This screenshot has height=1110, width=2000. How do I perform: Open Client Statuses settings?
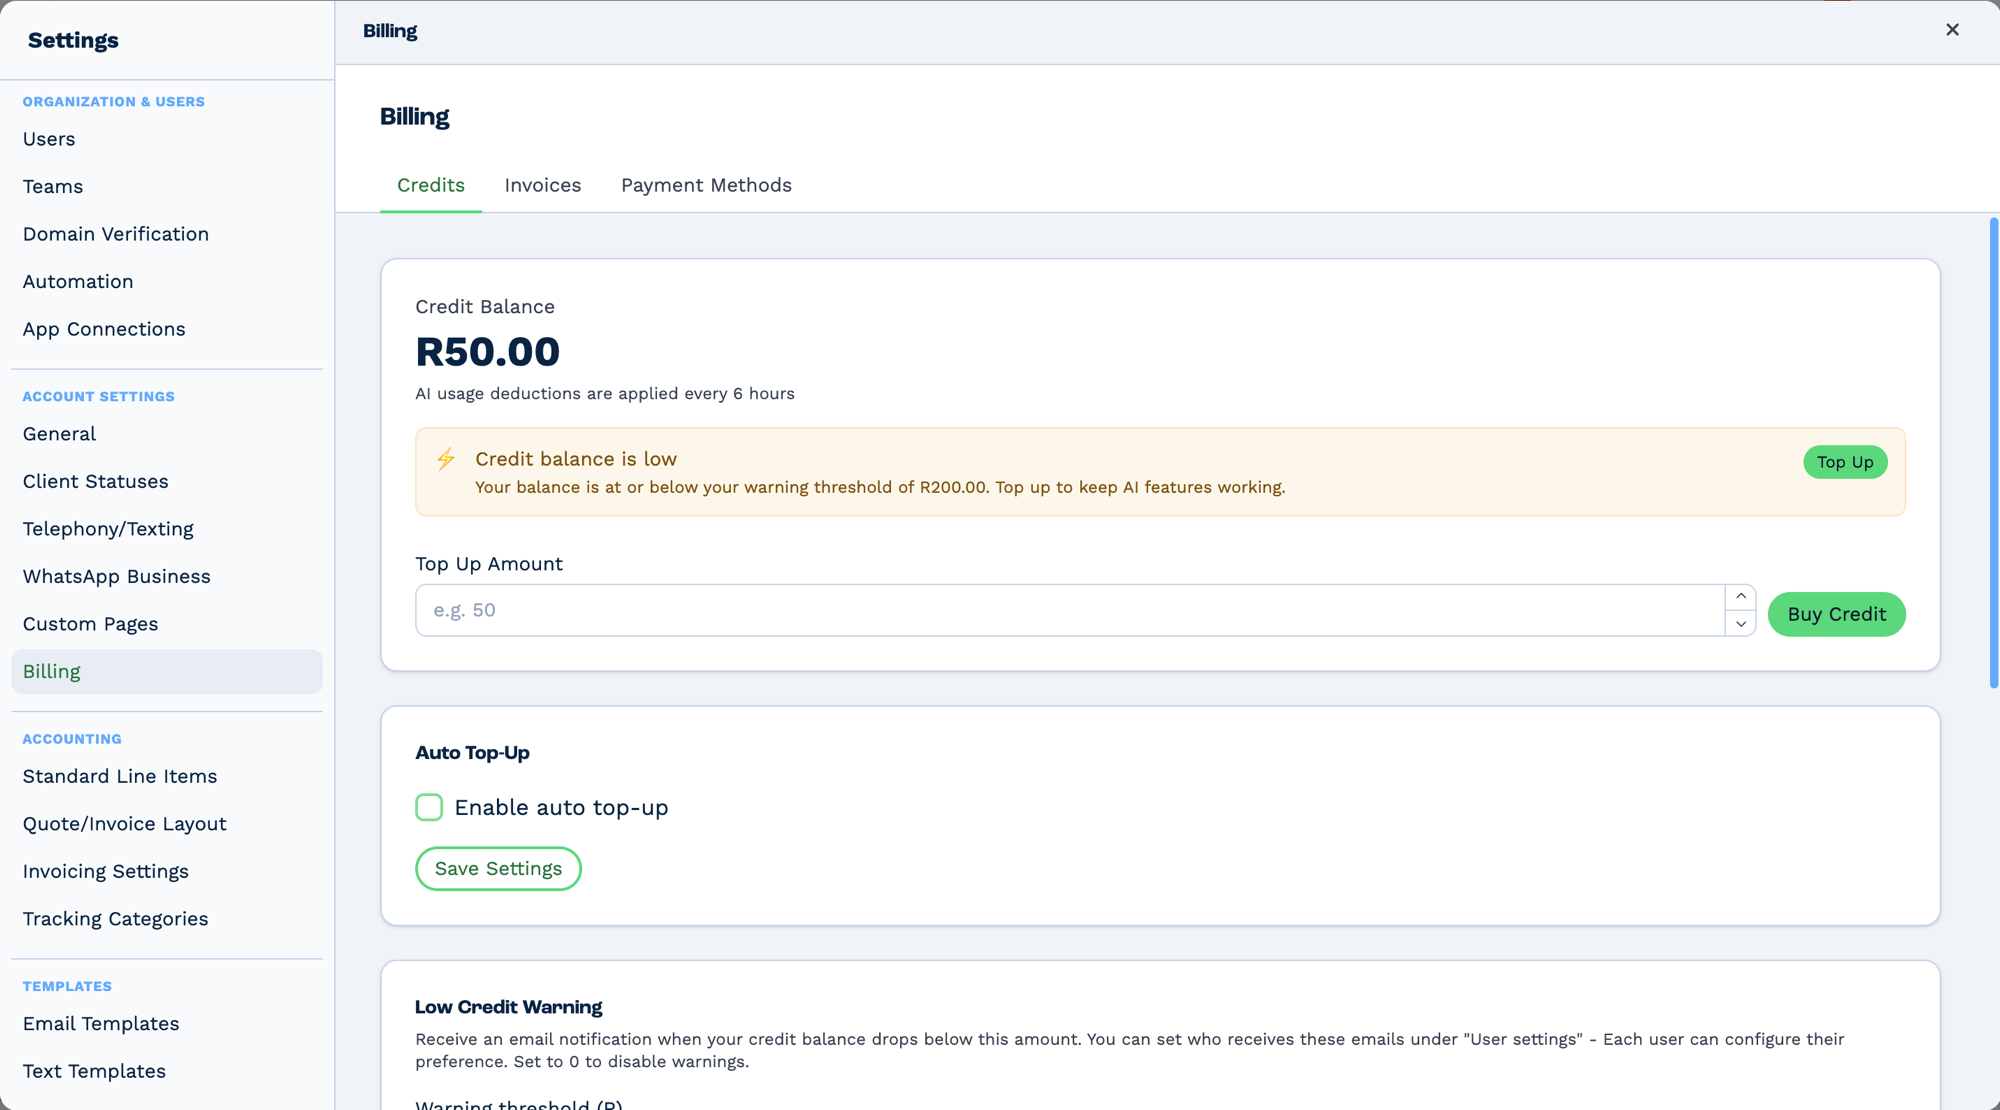click(x=167, y=482)
